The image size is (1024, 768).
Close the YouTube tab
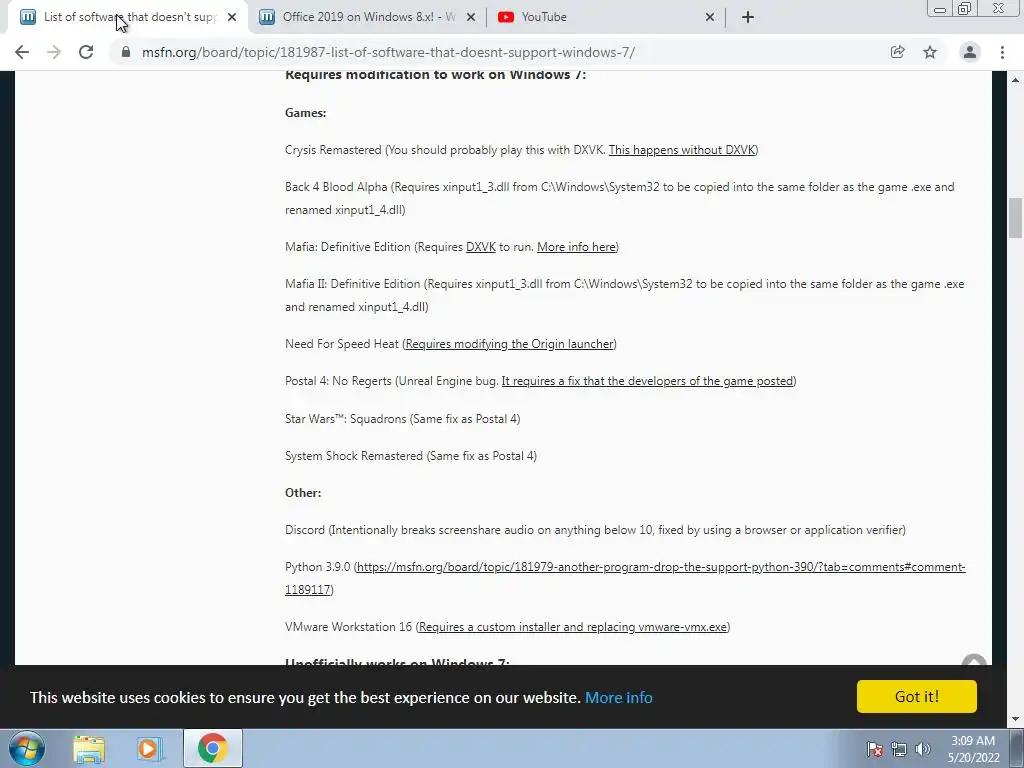click(x=710, y=17)
